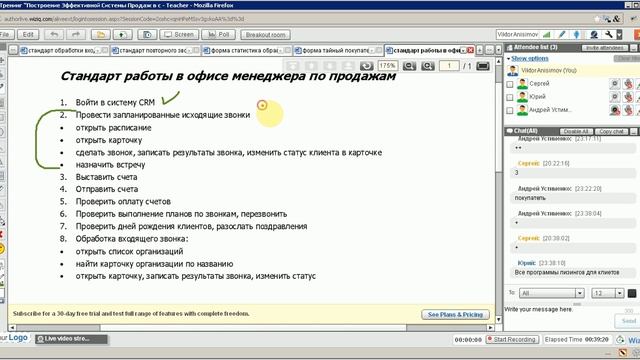Click the zoom in magnifier icon
640x360 pixels.
pyautogui.click(x=428, y=66)
